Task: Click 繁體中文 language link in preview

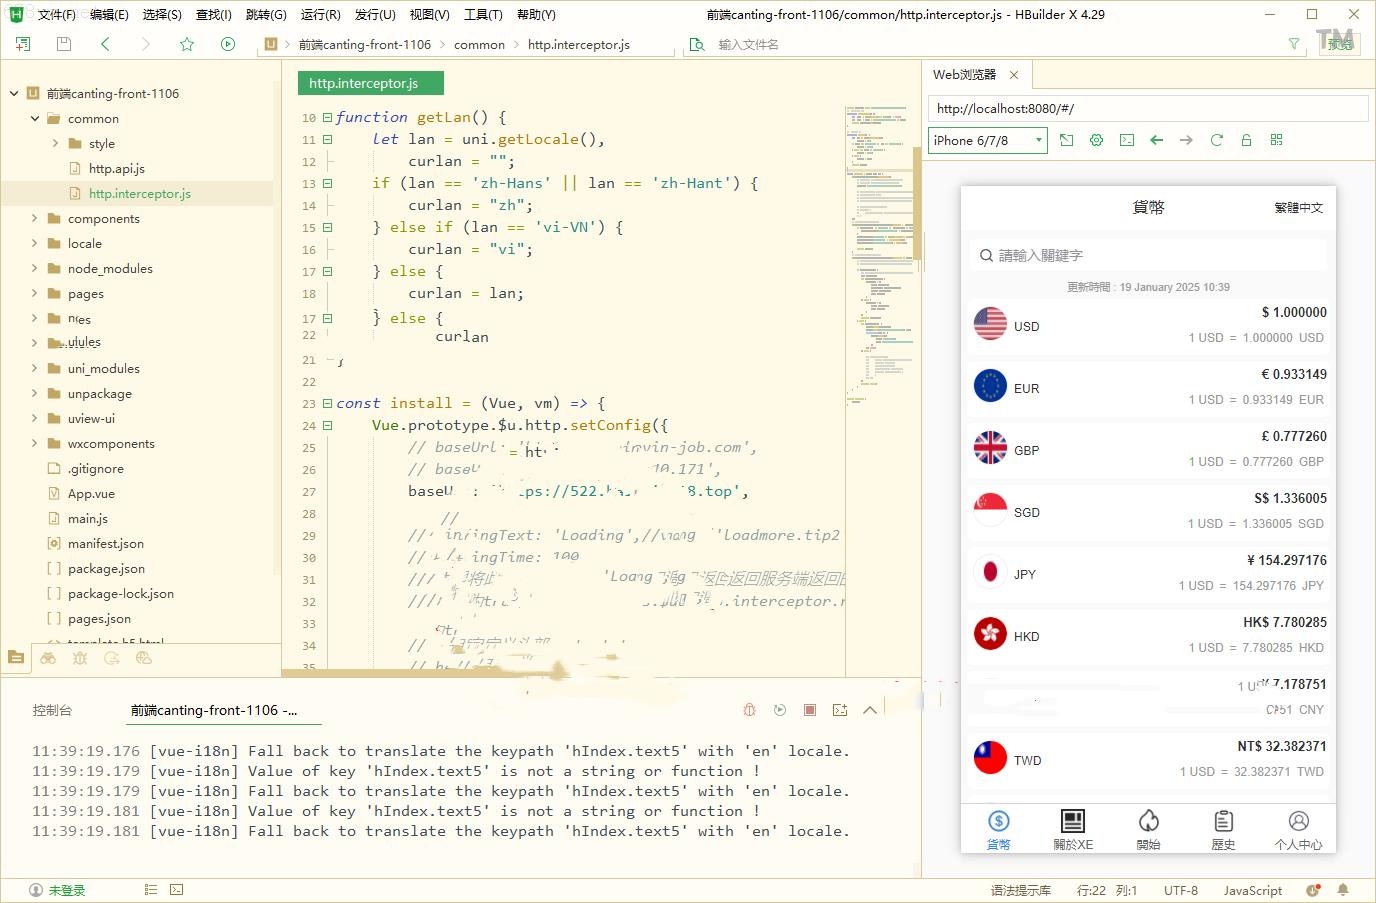Action: point(1298,208)
